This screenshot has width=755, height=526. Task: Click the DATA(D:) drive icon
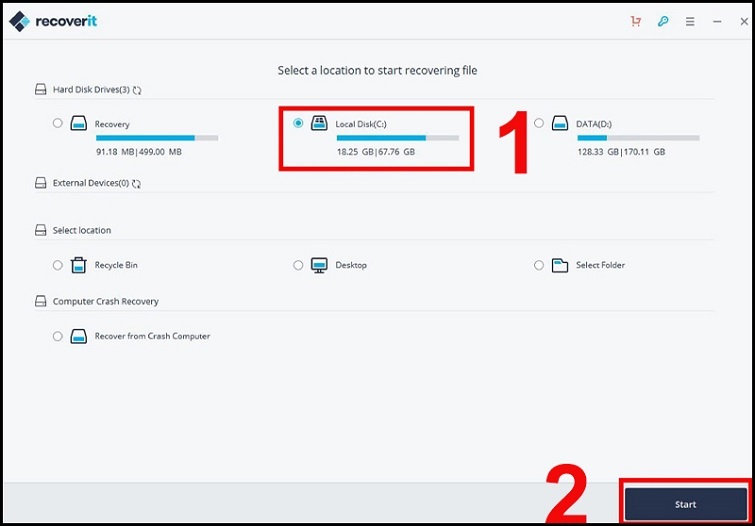560,123
